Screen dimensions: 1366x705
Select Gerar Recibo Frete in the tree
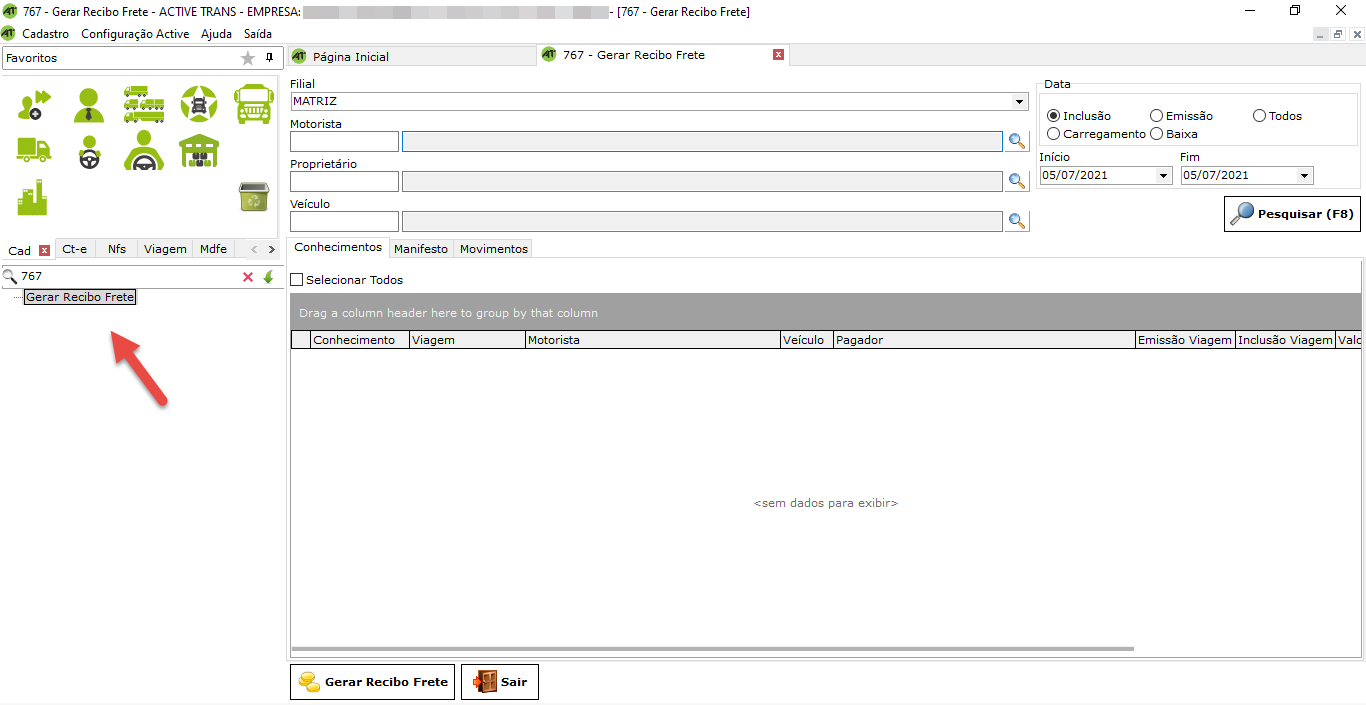pos(80,297)
